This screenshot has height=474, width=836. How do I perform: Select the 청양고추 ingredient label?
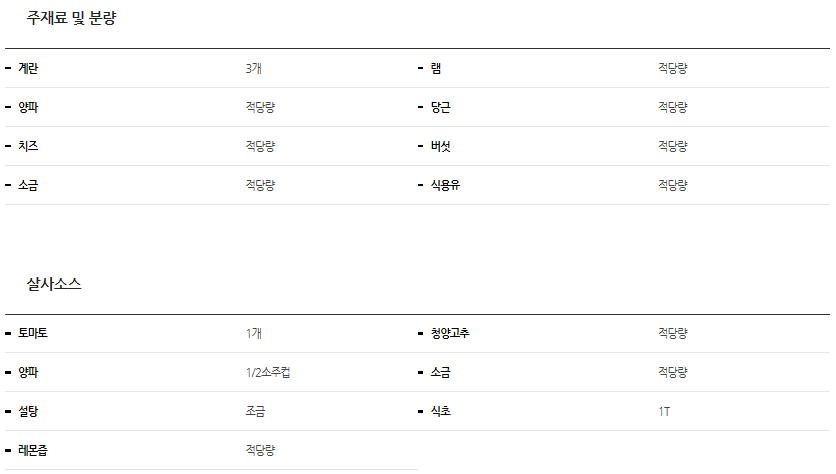pos(450,334)
